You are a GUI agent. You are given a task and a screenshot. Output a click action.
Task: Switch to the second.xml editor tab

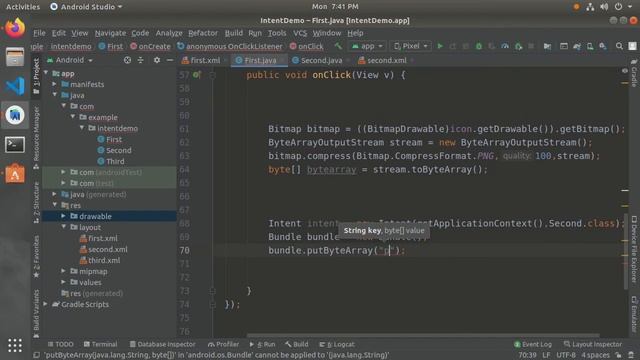pos(386,60)
